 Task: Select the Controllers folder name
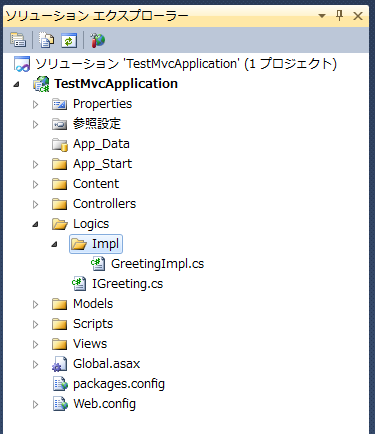(x=104, y=204)
